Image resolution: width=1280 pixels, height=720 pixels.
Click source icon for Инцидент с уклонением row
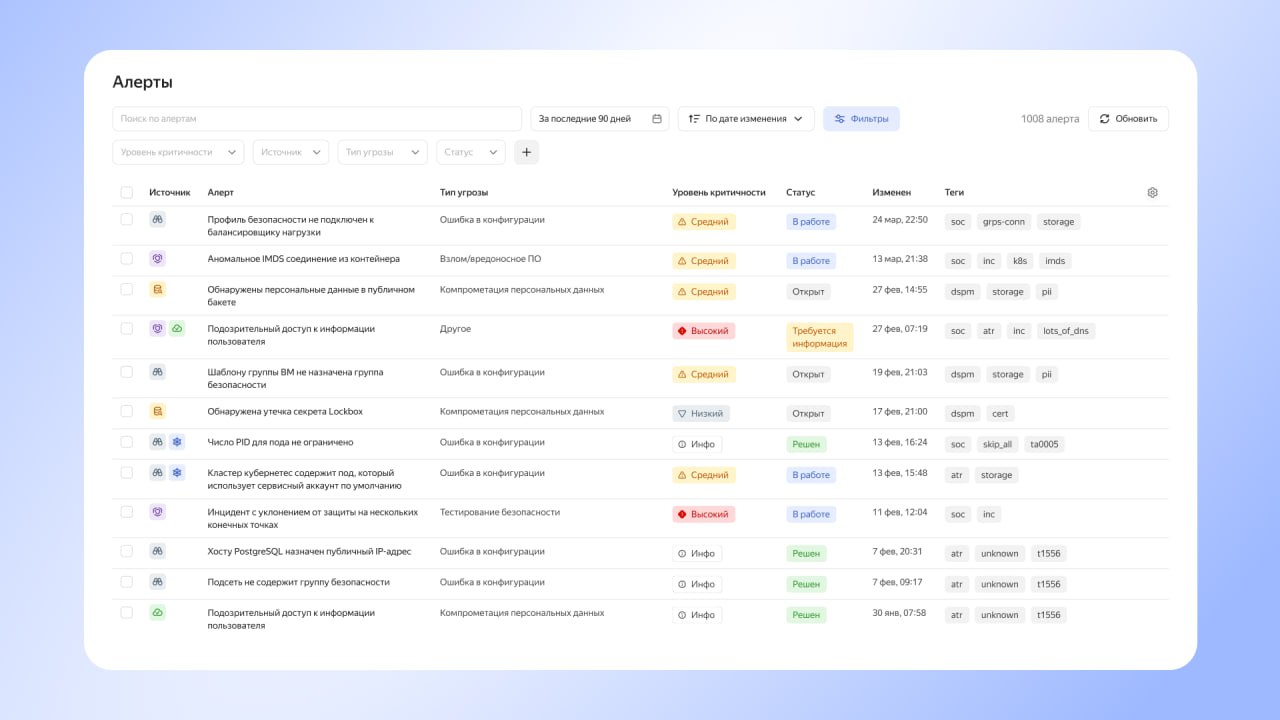[x=157, y=511]
